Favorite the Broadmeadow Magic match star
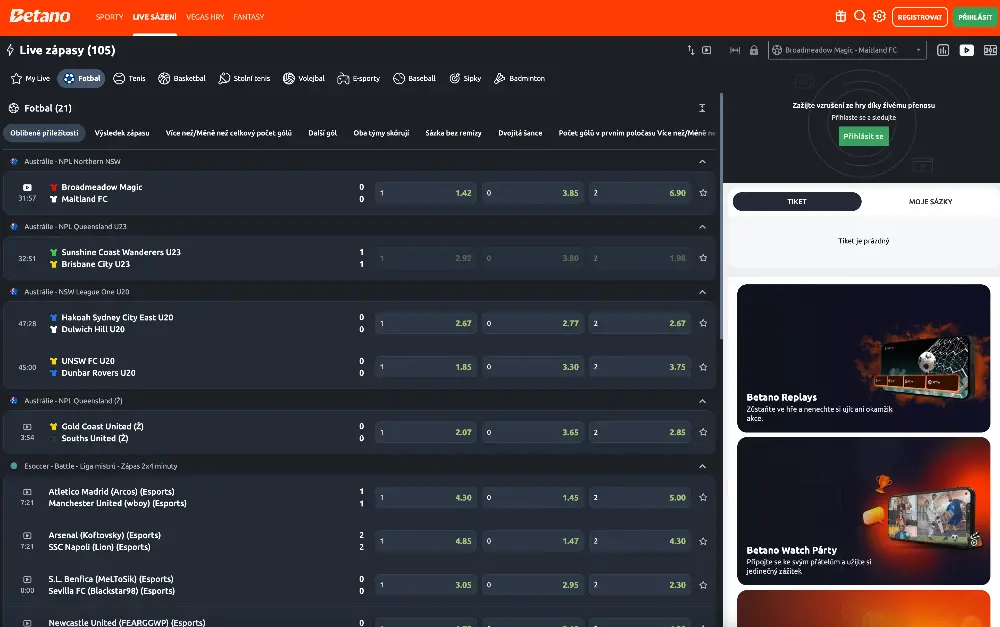Viewport: 1000px width, 627px height. pos(703,193)
